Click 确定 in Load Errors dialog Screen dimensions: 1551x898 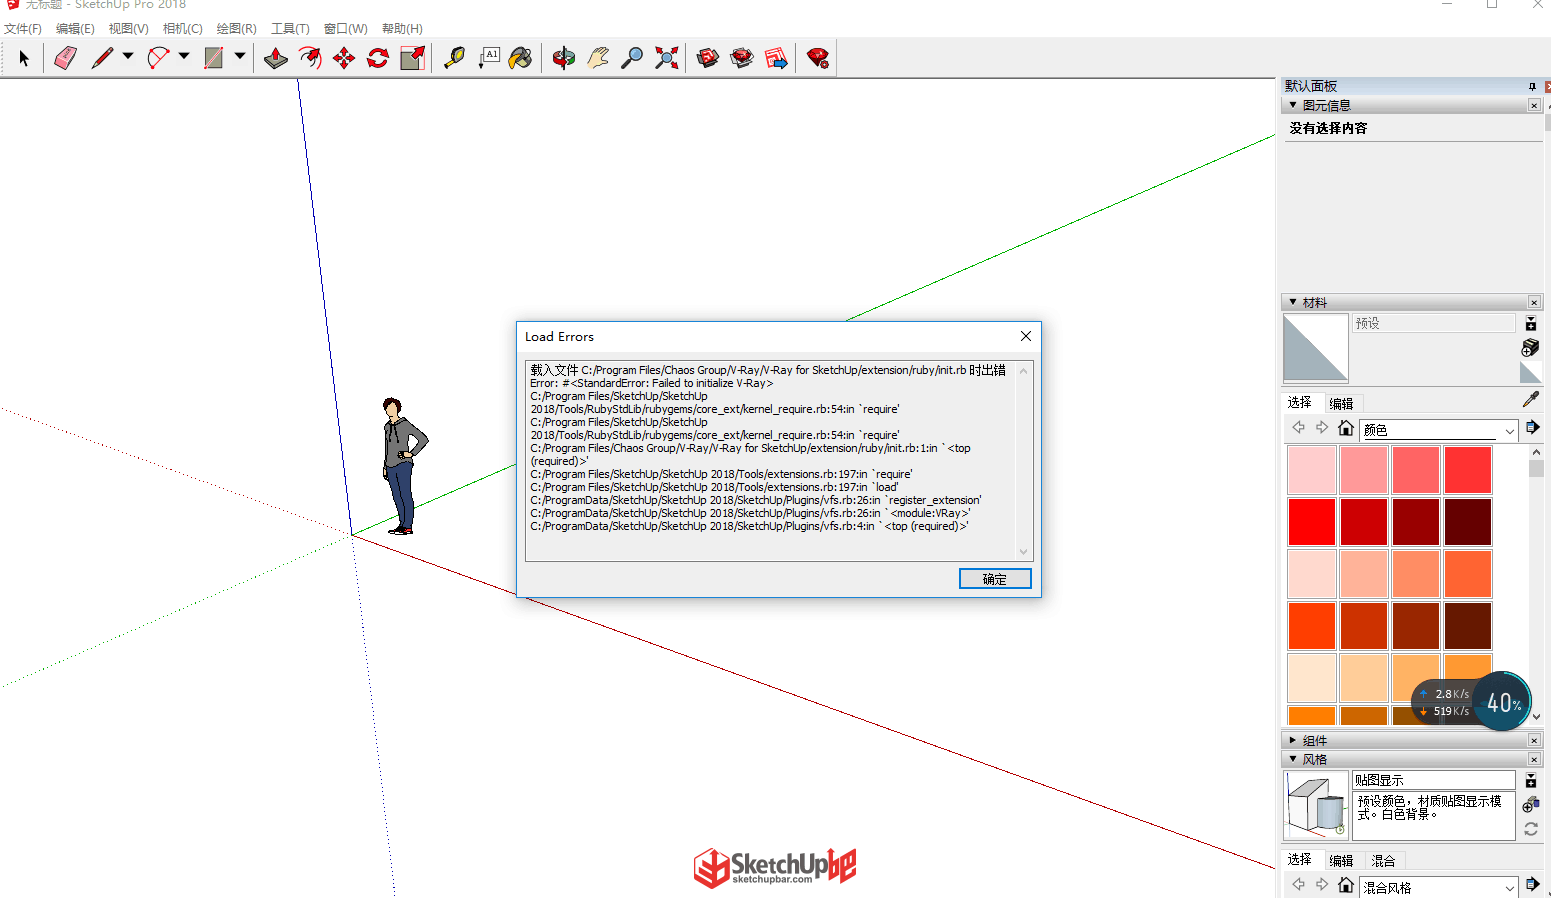995,579
